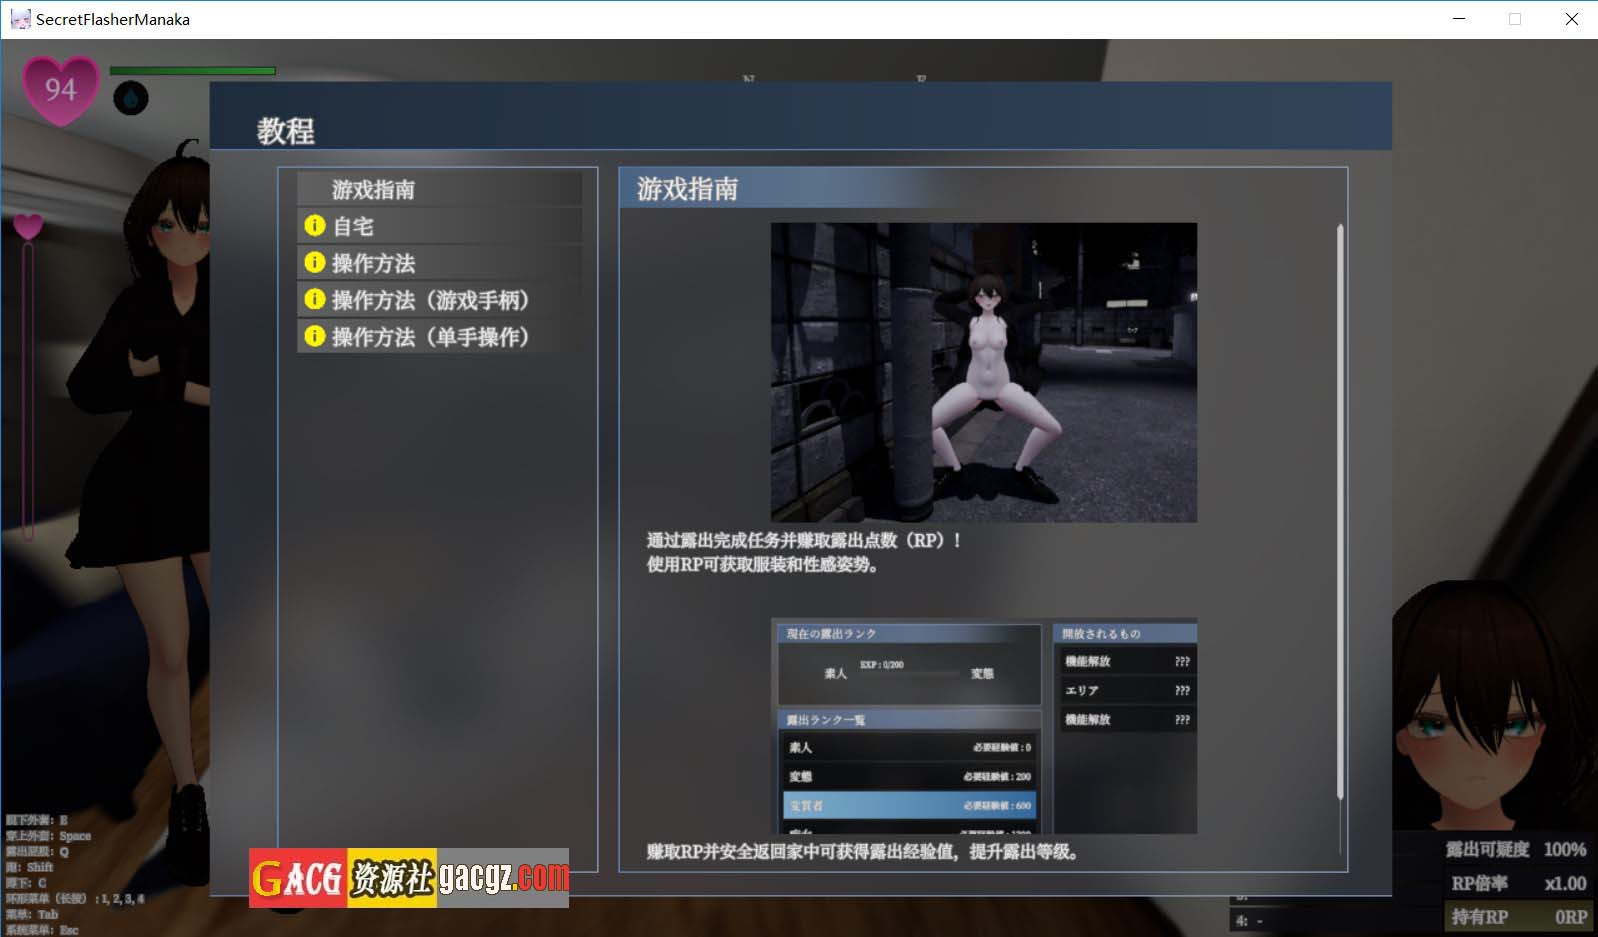Click the highlighted blue rank row in the rank list image

coord(909,805)
